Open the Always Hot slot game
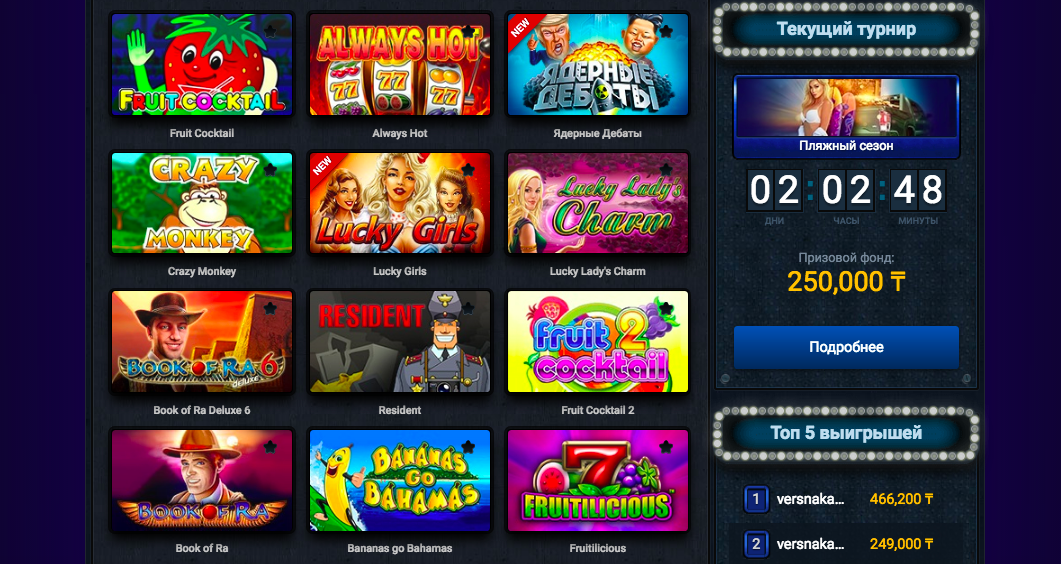 coord(400,64)
